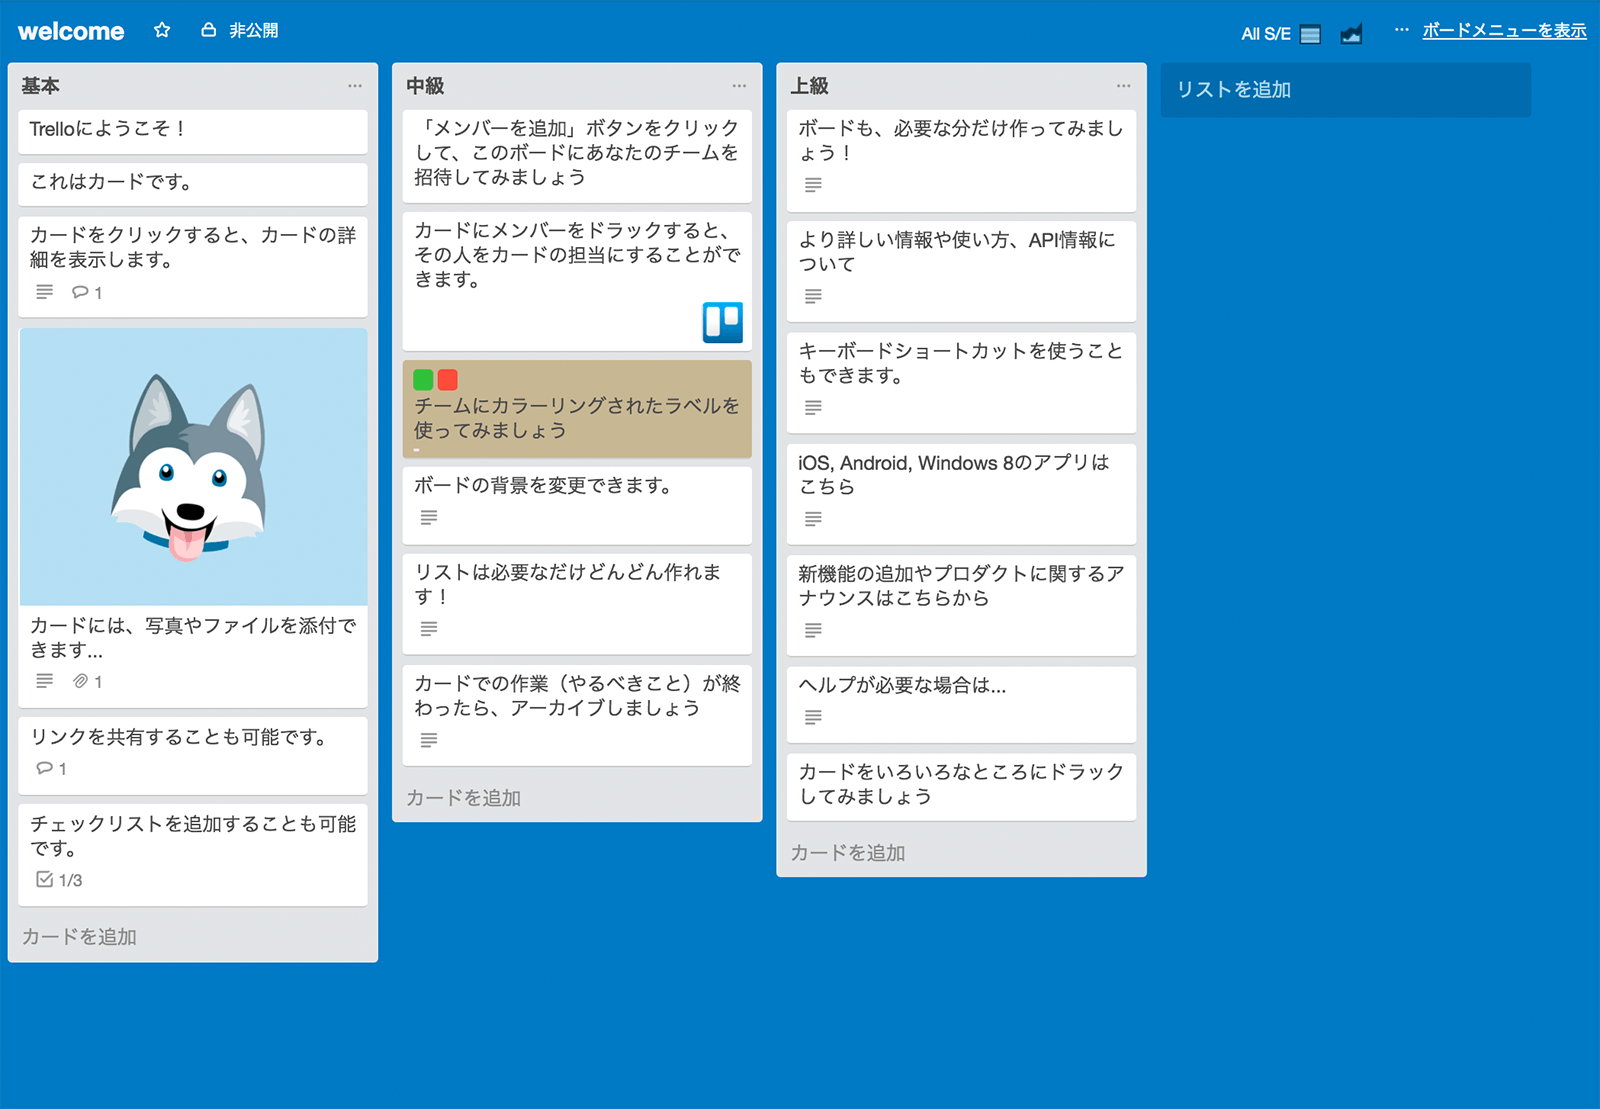Open the 基本 list options menu
This screenshot has width=1600, height=1109.
click(355, 86)
